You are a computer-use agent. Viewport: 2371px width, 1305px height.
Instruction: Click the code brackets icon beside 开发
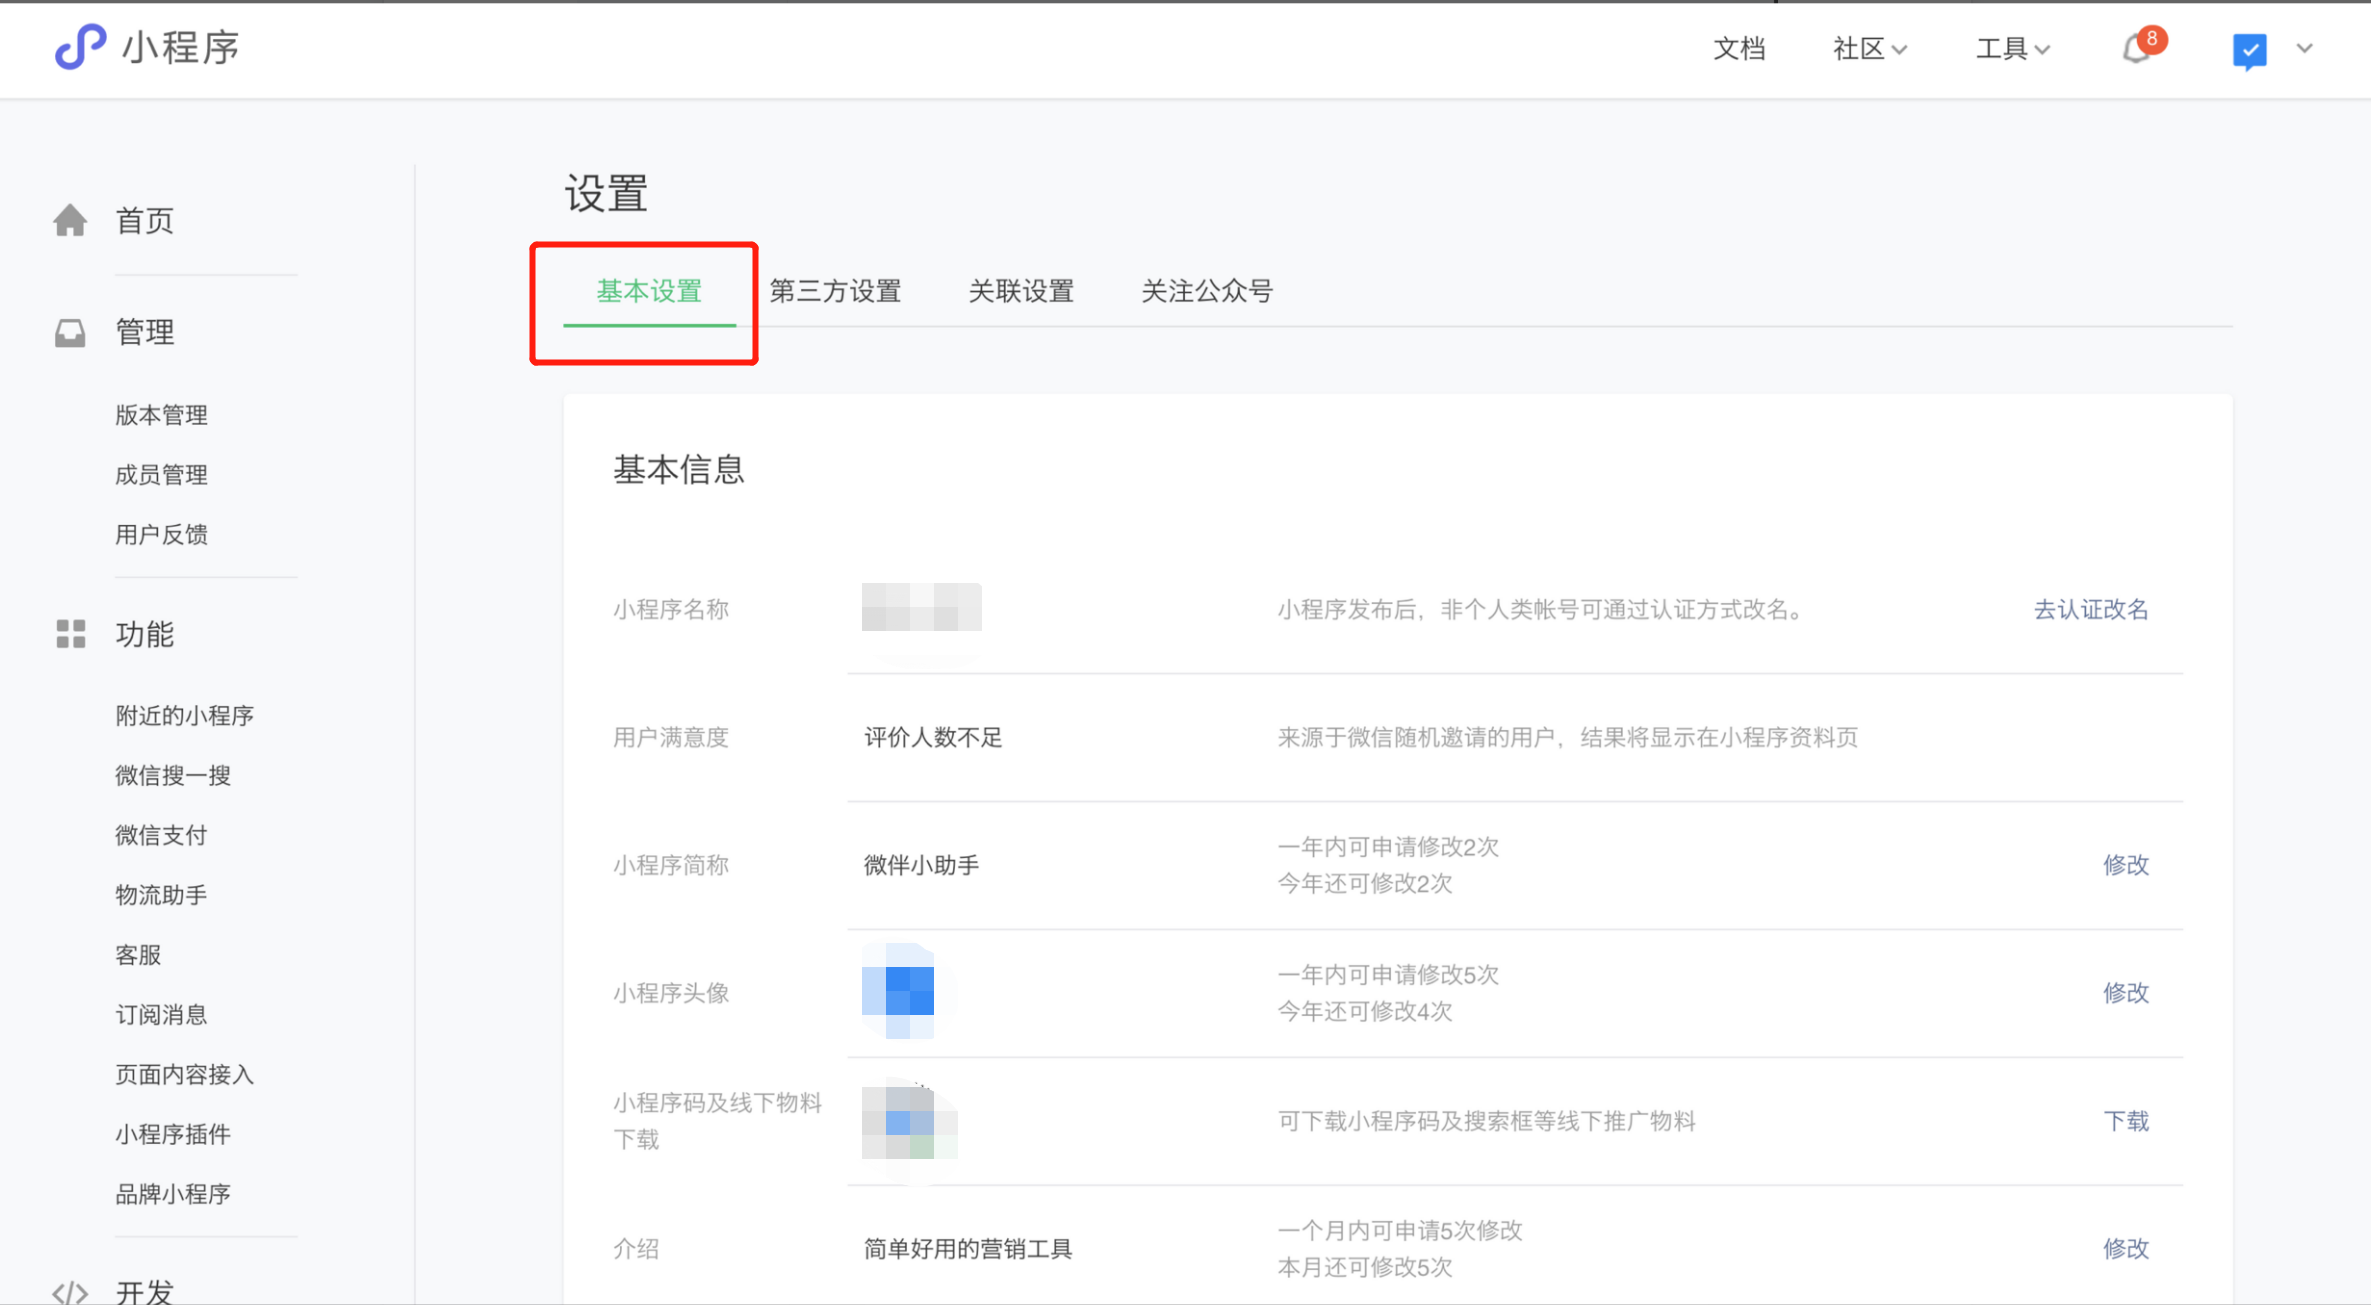[x=70, y=1291]
